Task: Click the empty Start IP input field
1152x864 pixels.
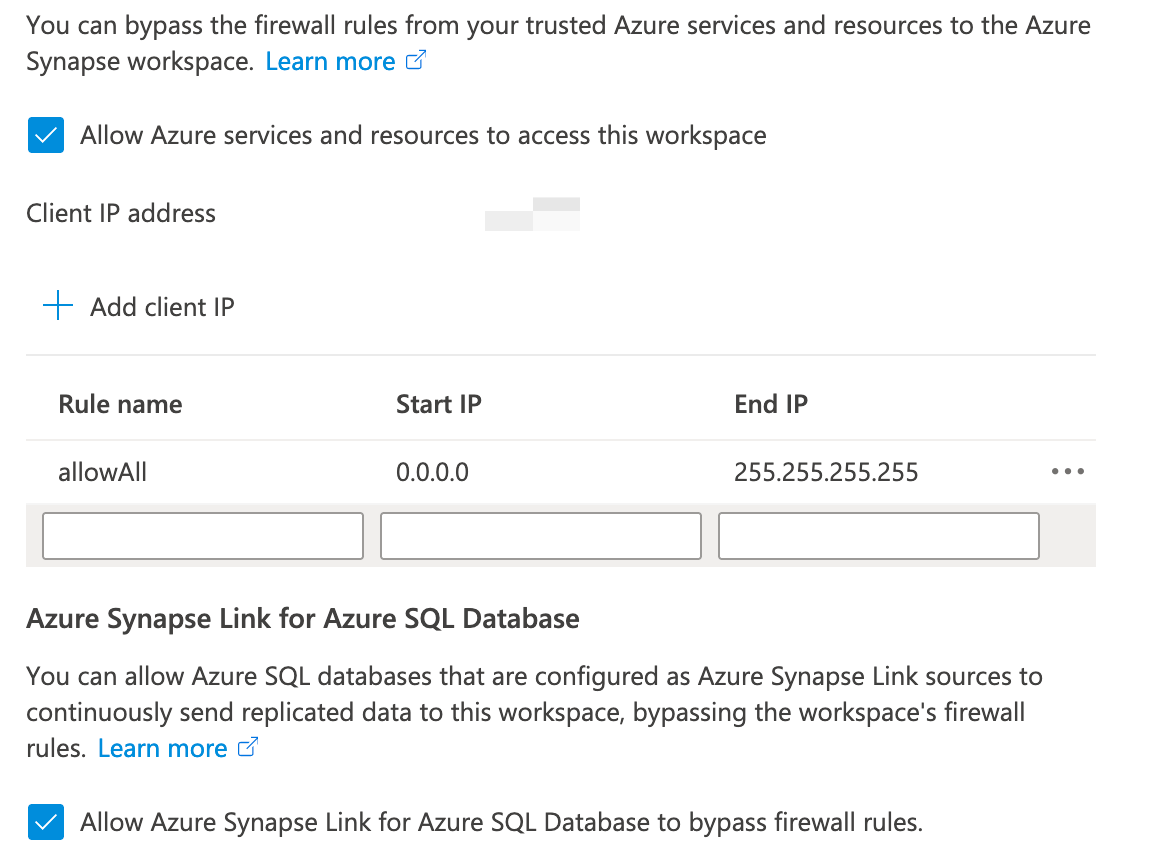Action: 540,535
